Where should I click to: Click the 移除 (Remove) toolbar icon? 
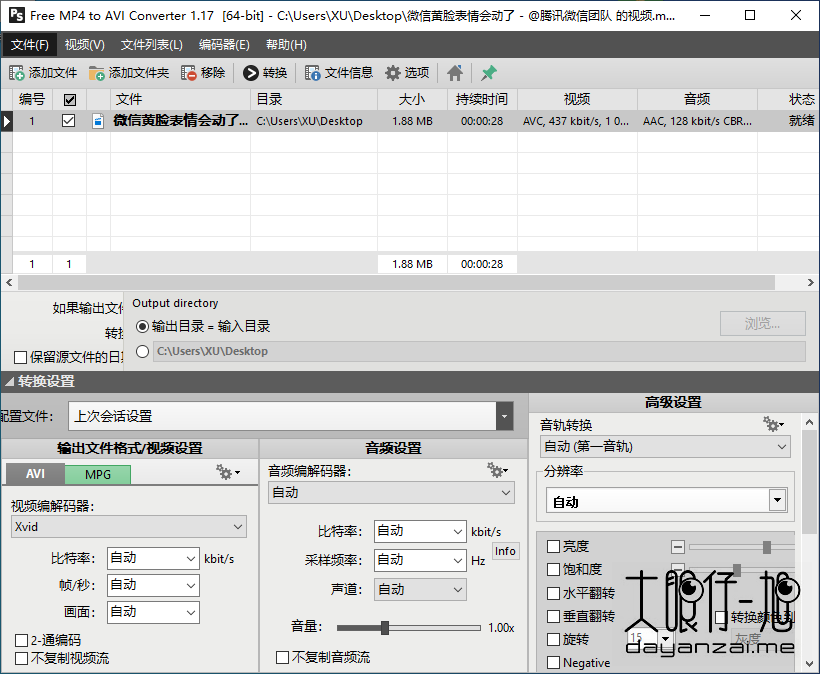click(x=188, y=73)
